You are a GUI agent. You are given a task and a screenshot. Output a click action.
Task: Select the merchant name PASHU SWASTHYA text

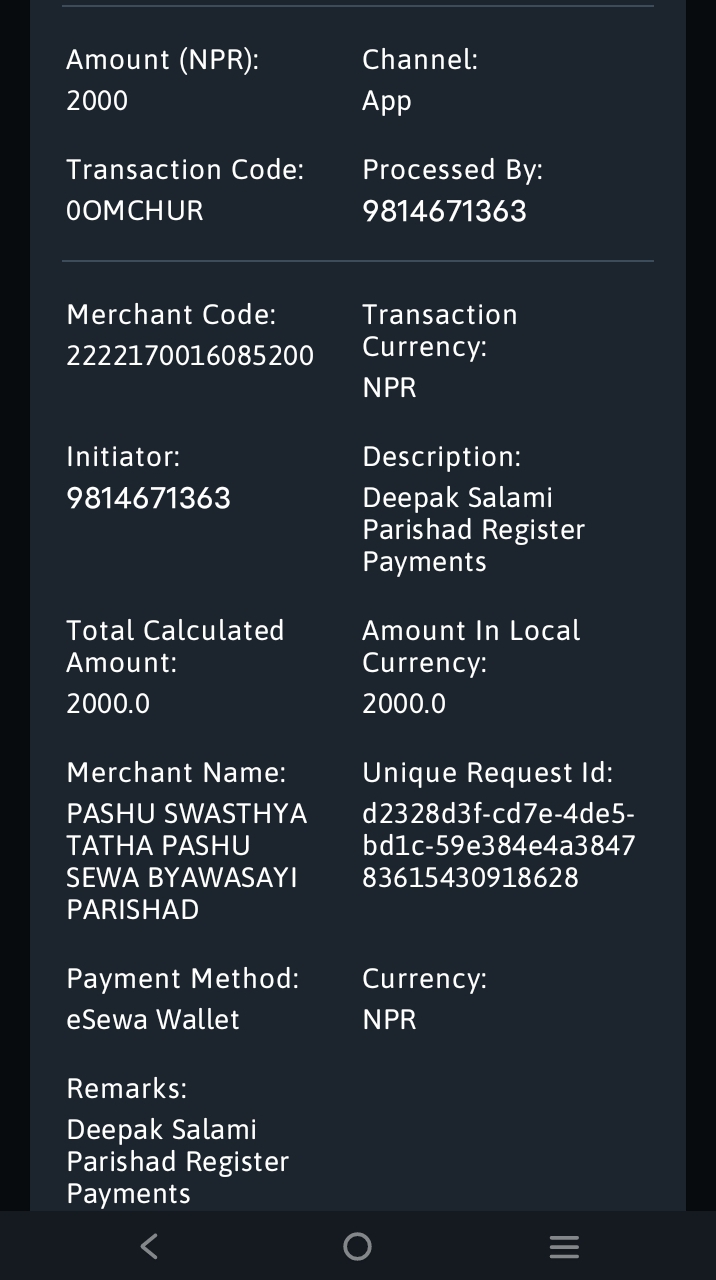pos(186,862)
